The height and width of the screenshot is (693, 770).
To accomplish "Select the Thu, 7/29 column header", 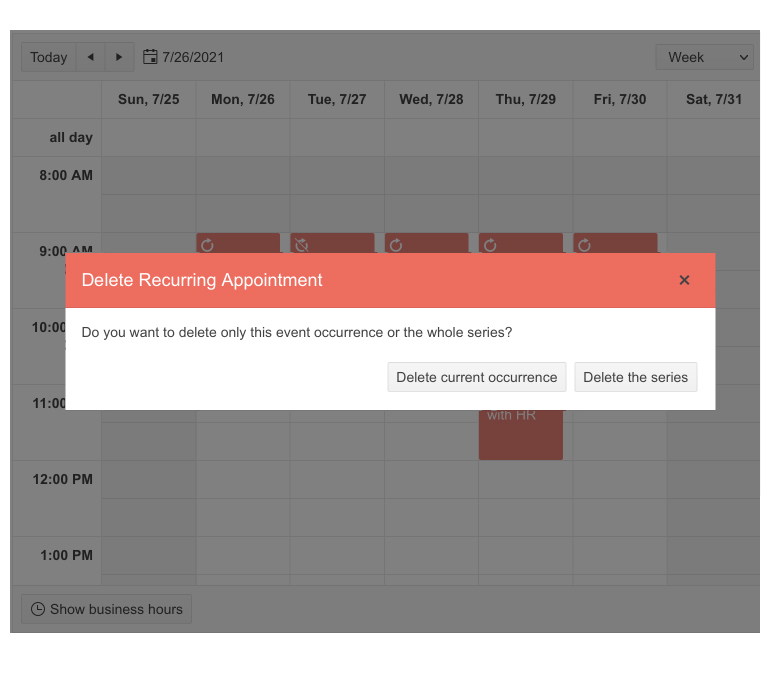I will (525, 100).
